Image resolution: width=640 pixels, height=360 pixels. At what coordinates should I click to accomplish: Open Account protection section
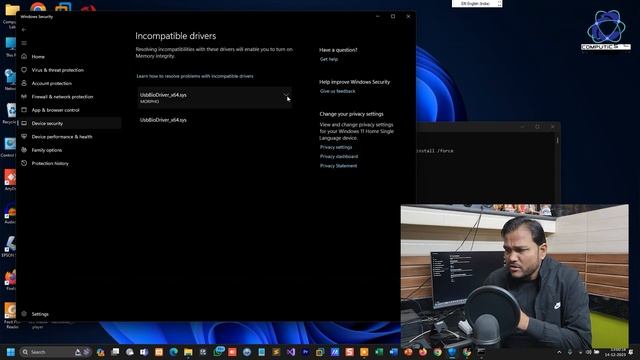(51, 83)
